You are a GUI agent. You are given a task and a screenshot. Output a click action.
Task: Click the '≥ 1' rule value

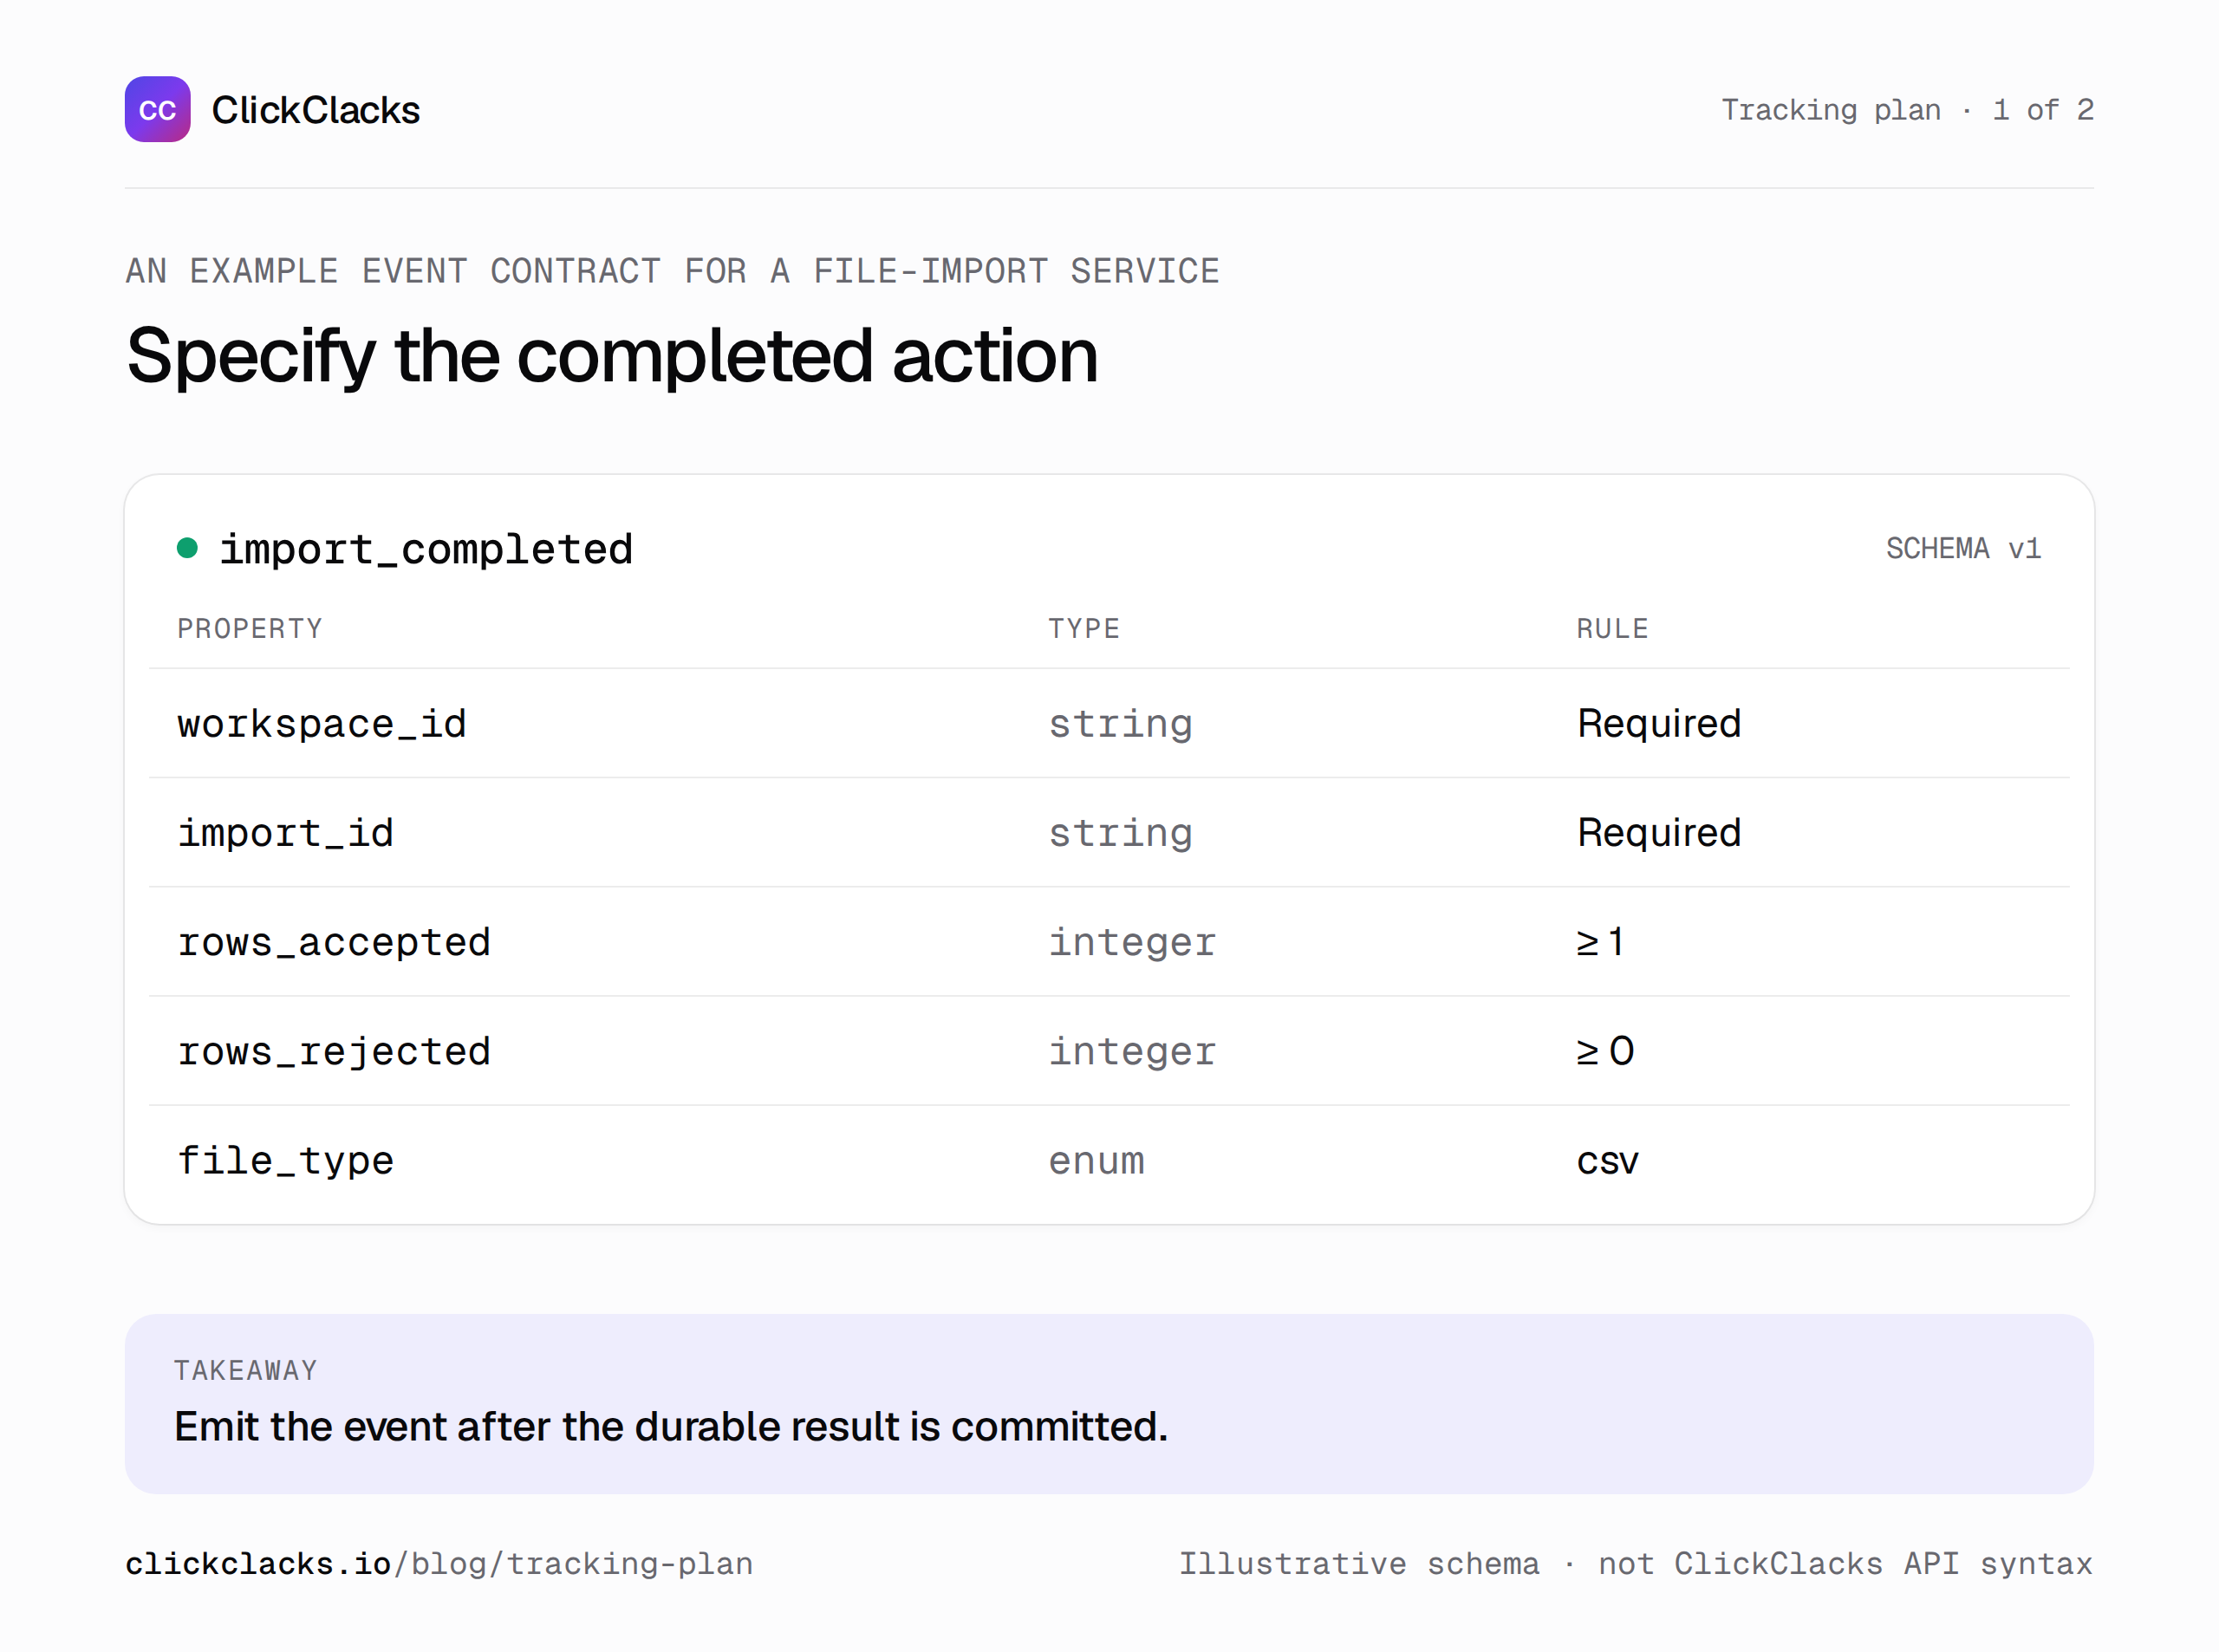(1600, 941)
